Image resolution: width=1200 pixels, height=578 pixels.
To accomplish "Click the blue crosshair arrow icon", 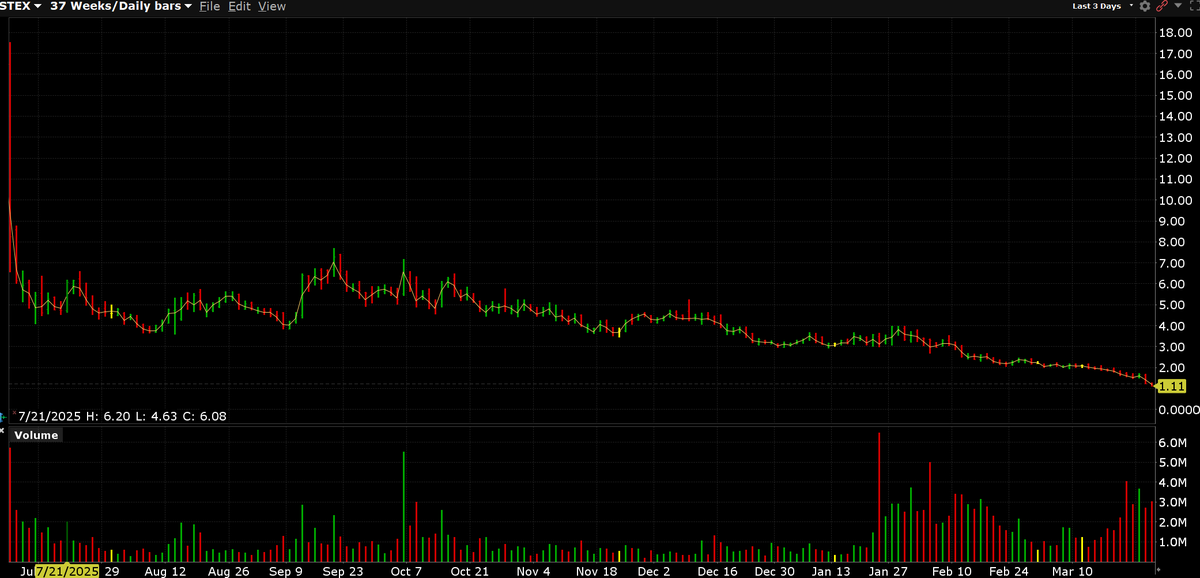I will [x=3, y=415].
